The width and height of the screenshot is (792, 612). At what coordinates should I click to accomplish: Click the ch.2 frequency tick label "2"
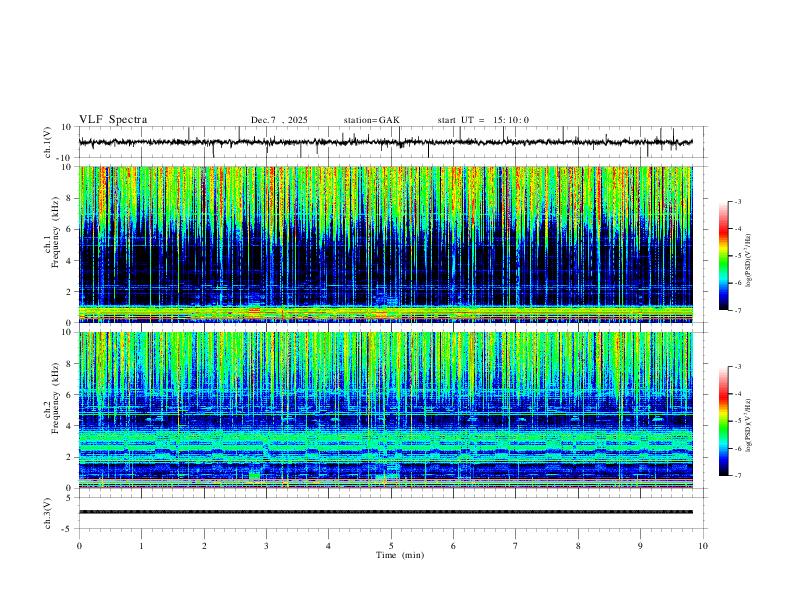click(x=71, y=457)
